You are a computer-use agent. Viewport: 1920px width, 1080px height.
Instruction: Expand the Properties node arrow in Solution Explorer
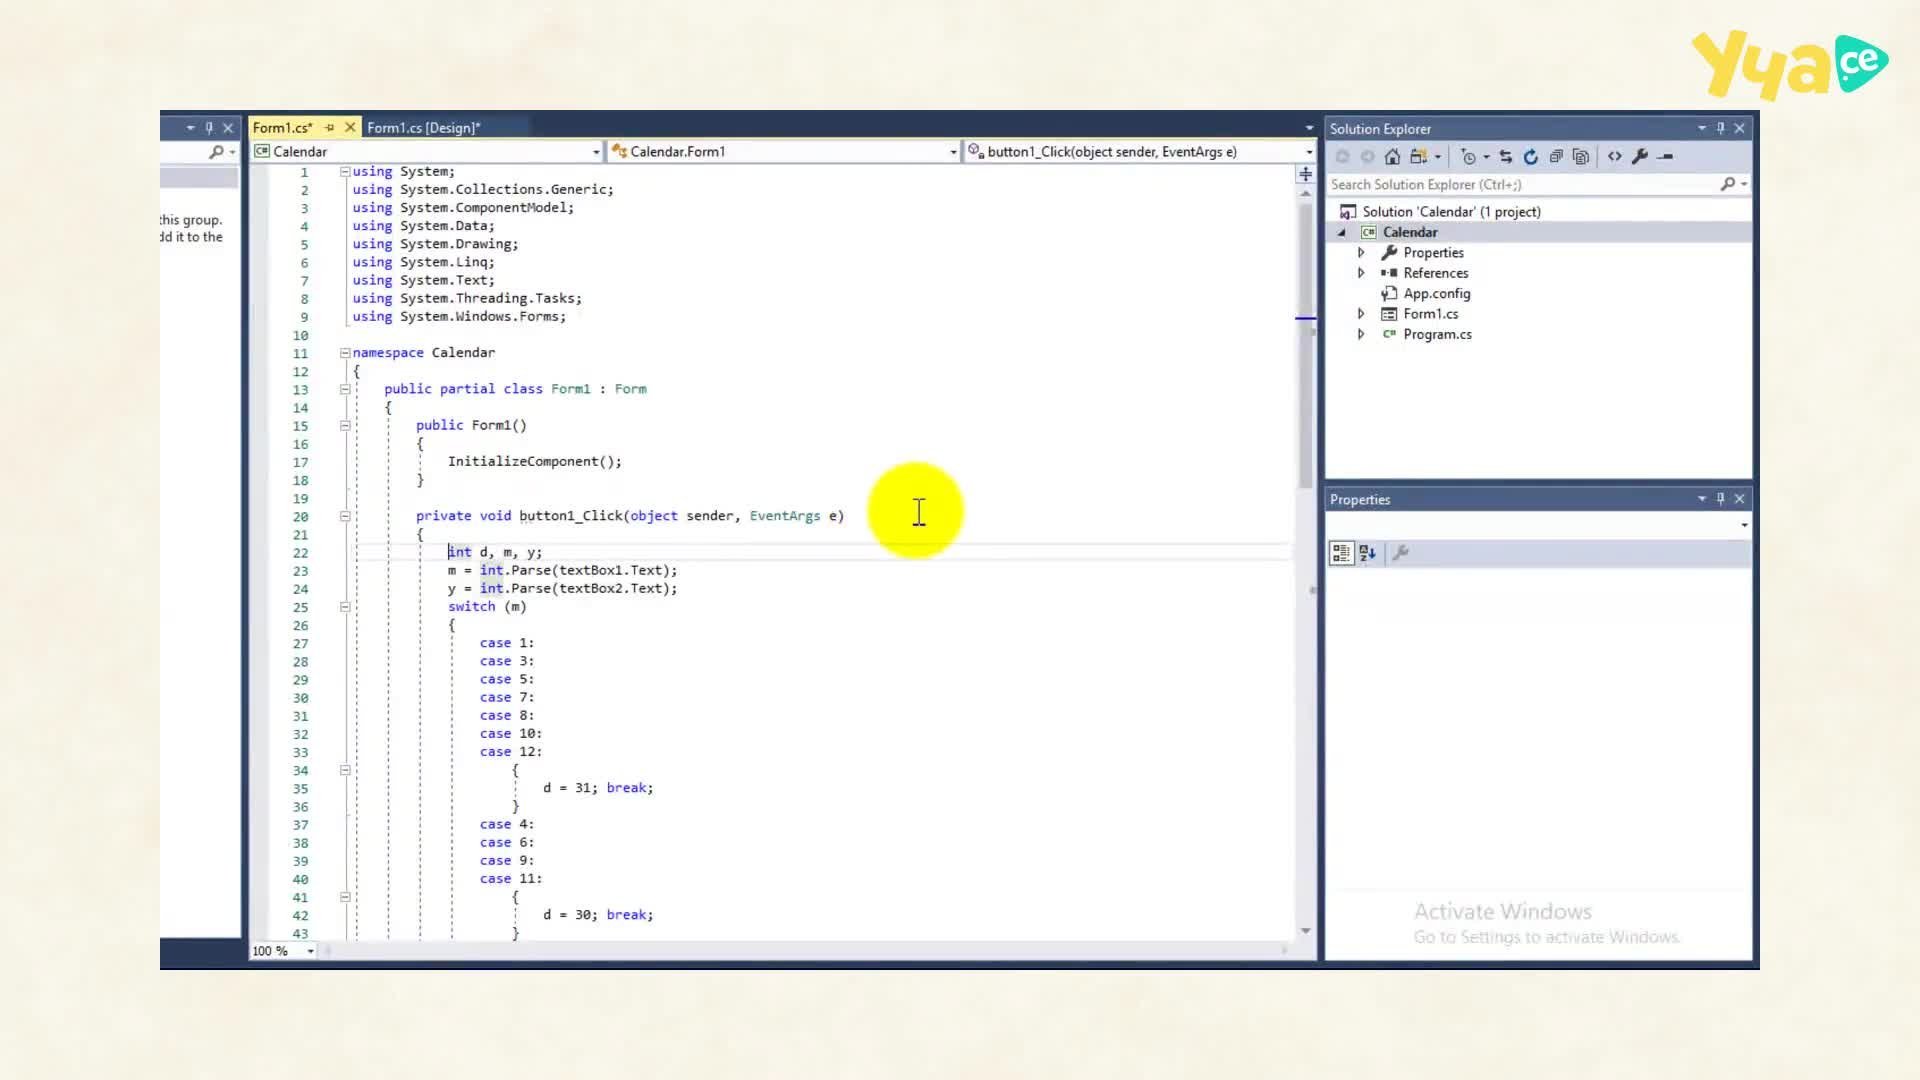(1361, 252)
